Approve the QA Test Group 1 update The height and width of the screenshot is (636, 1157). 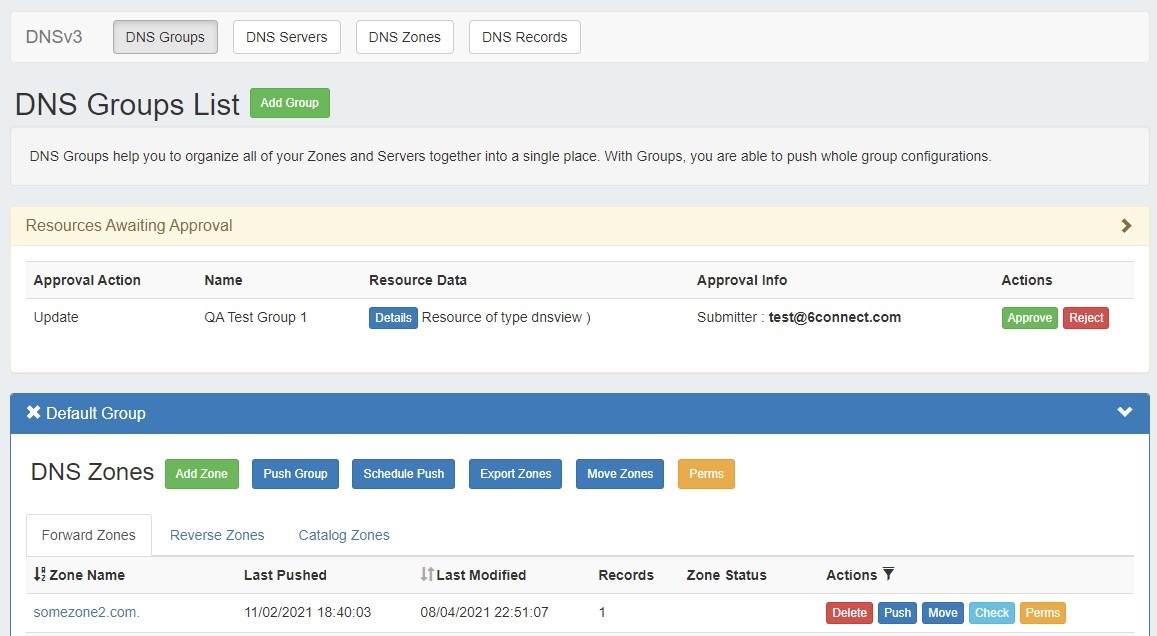(x=1029, y=318)
